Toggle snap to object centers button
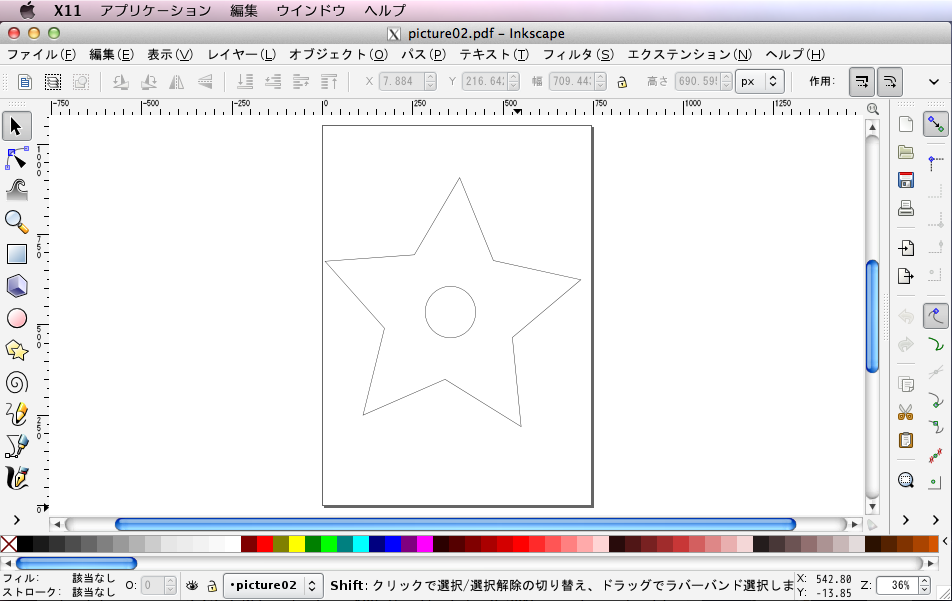 tap(936, 483)
